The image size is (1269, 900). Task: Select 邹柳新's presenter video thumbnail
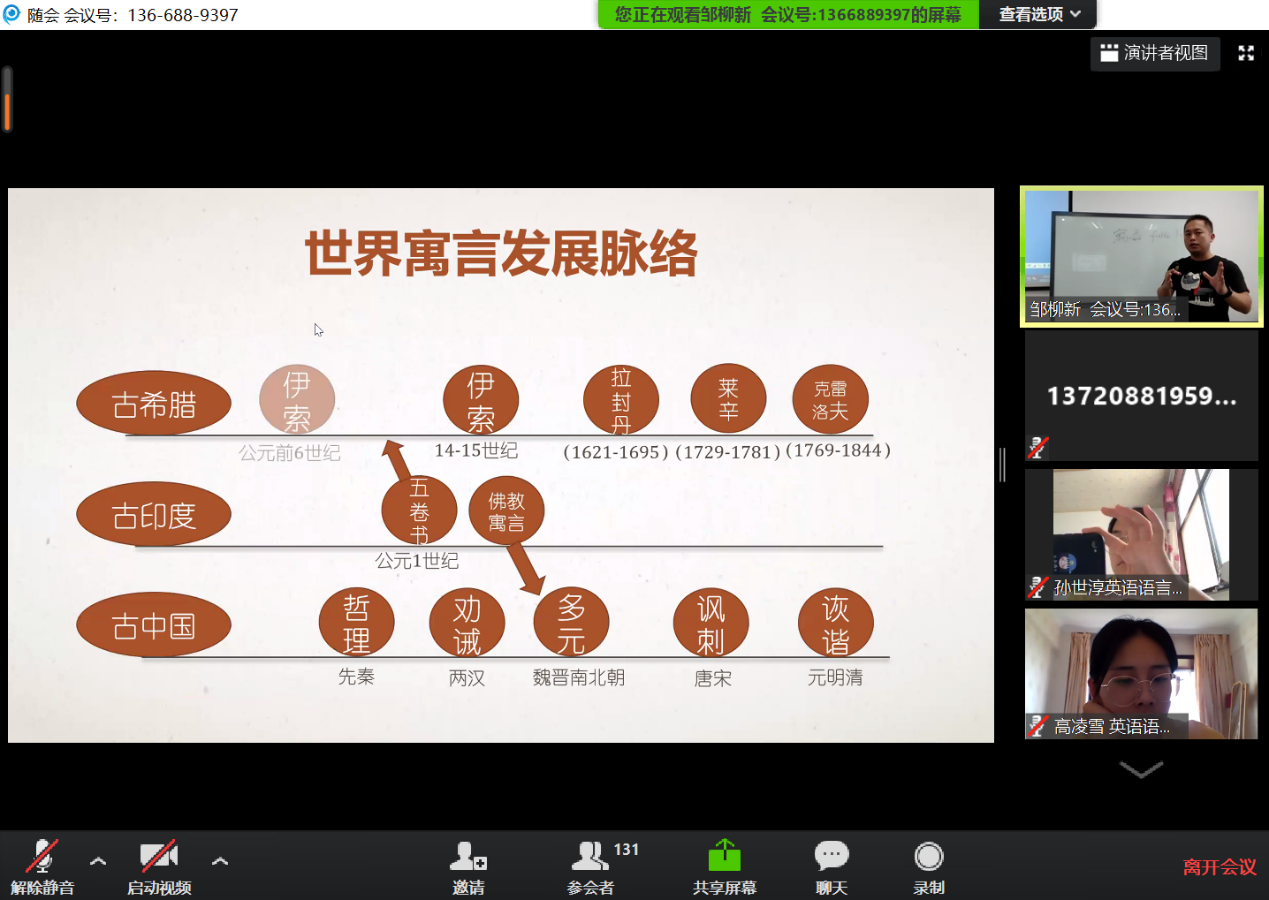[x=1141, y=256]
